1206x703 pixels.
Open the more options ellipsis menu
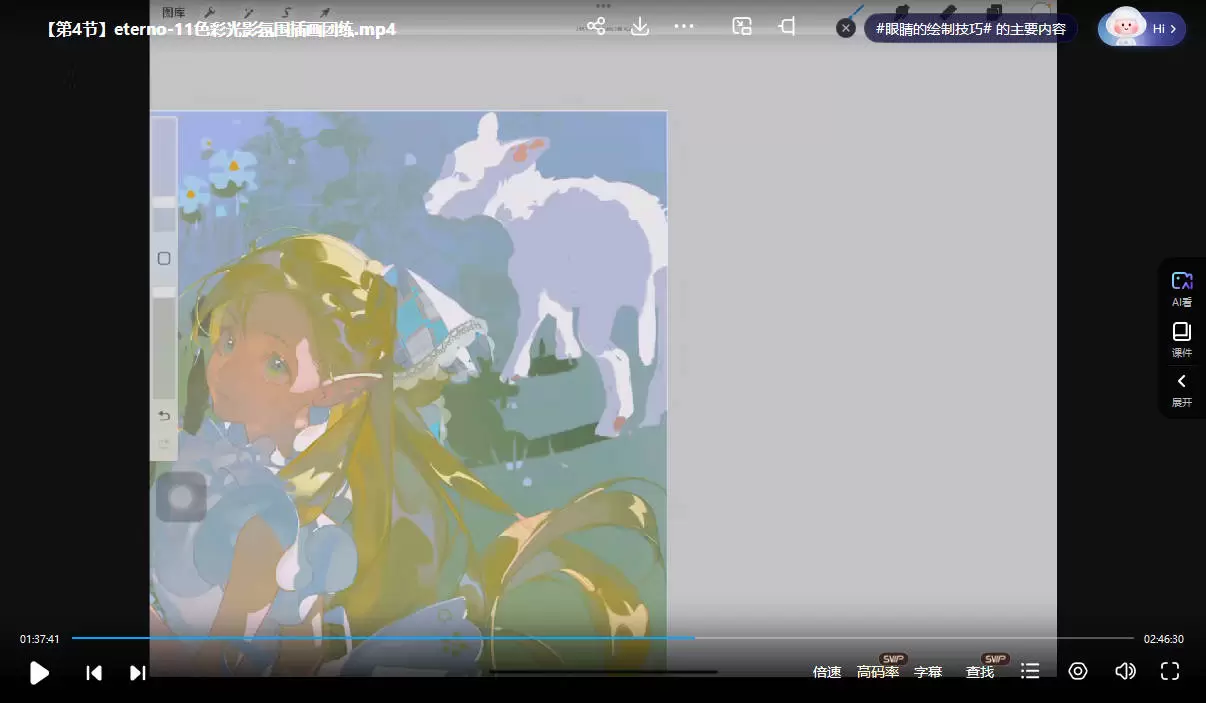pos(684,26)
